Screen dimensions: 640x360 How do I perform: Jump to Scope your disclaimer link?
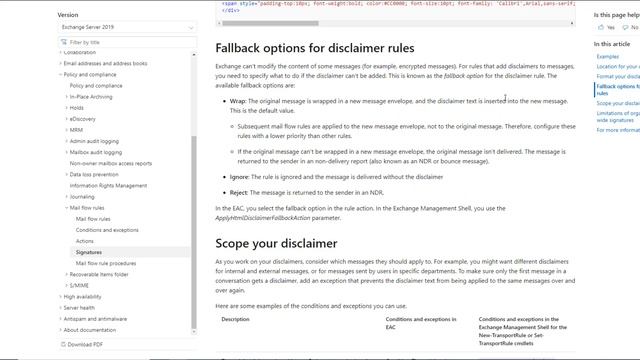tap(618, 103)
